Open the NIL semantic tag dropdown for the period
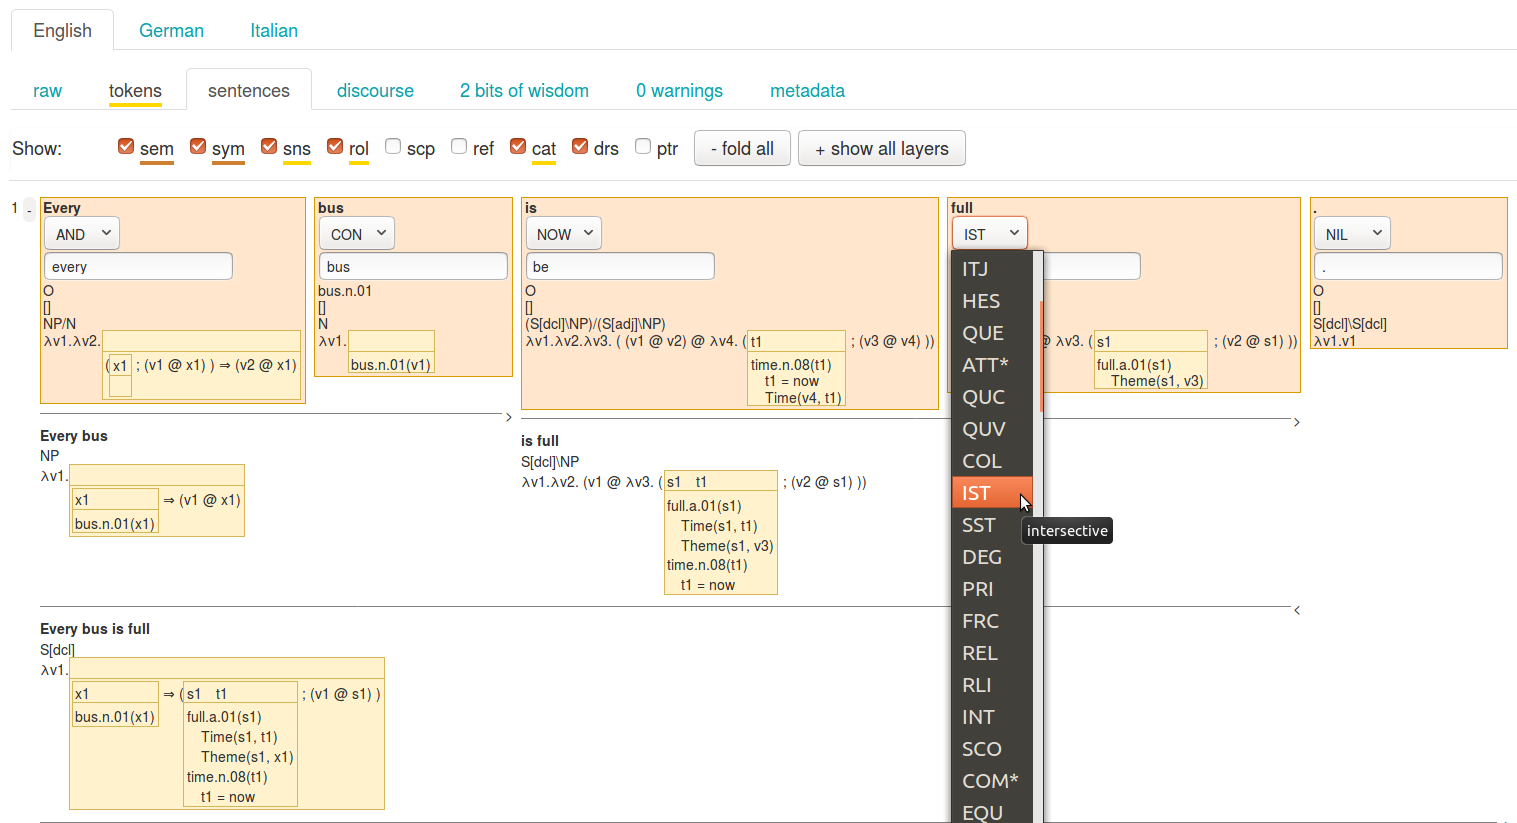The width and height of the screenshot is (1517, 823). coord(1352,234)
